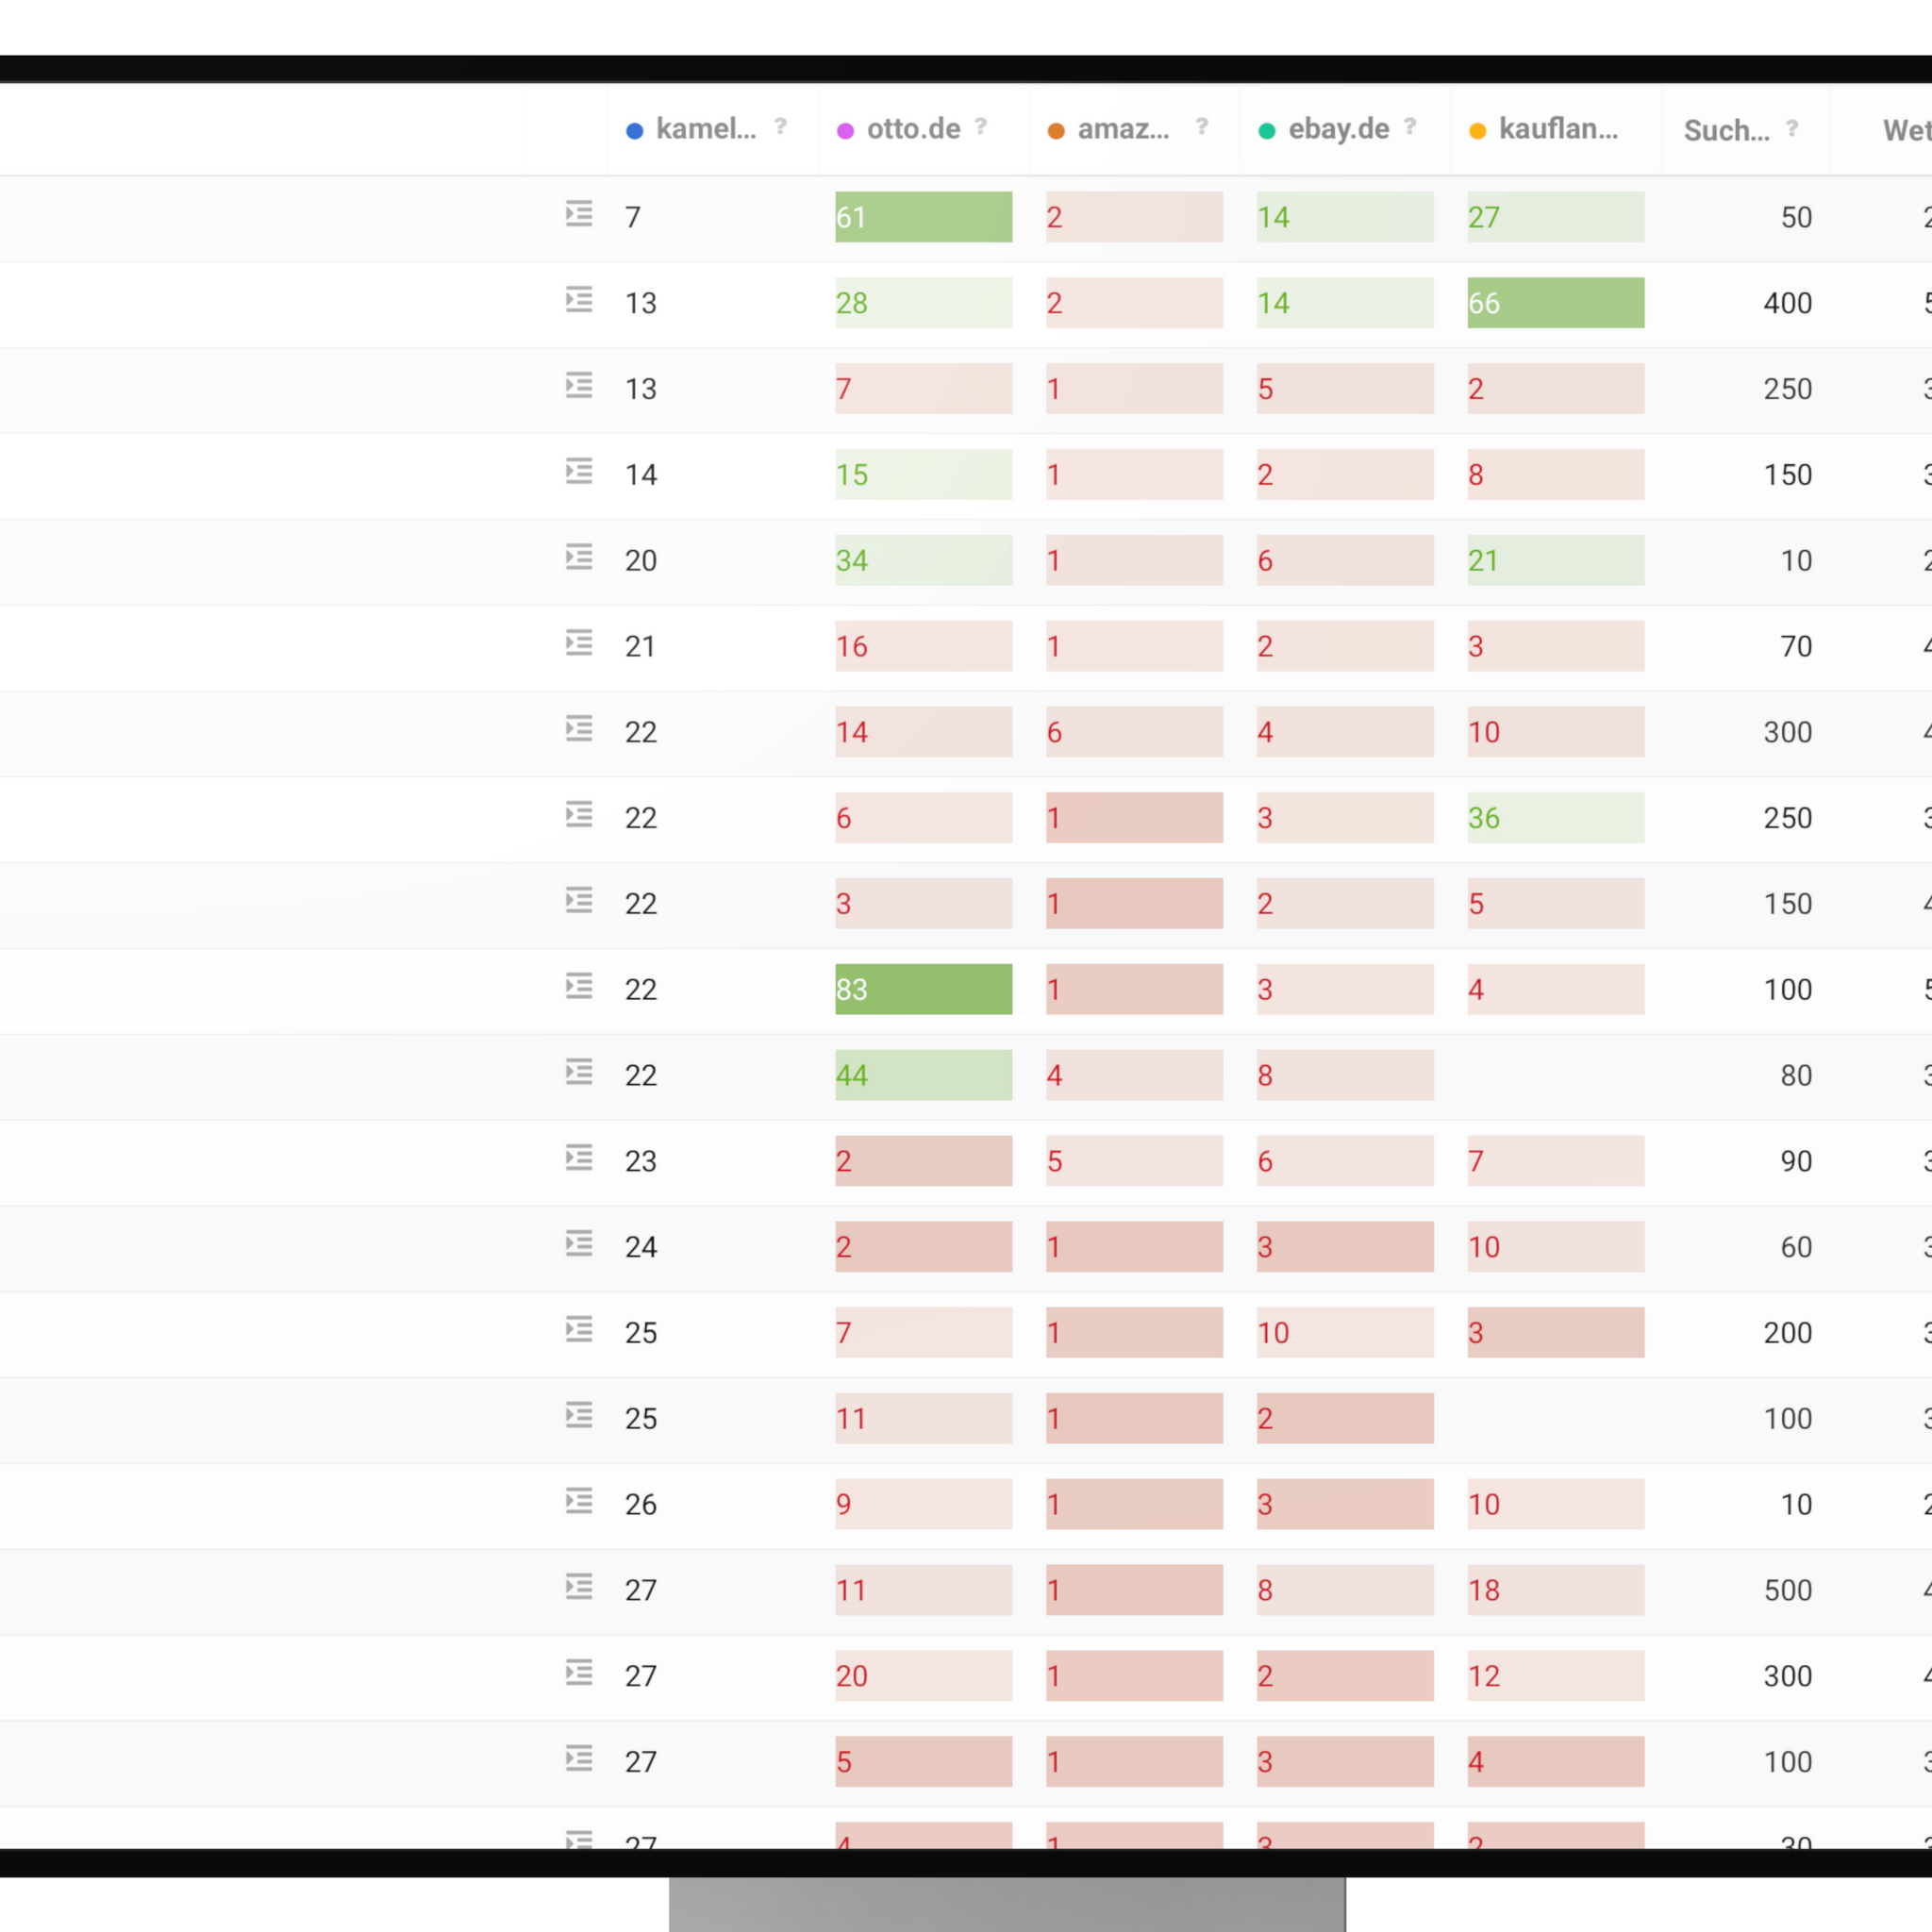Select the otto.de cell showing 61
Image resolution: width=1932 pixels, height=1932 pixels.
(923, 217)
